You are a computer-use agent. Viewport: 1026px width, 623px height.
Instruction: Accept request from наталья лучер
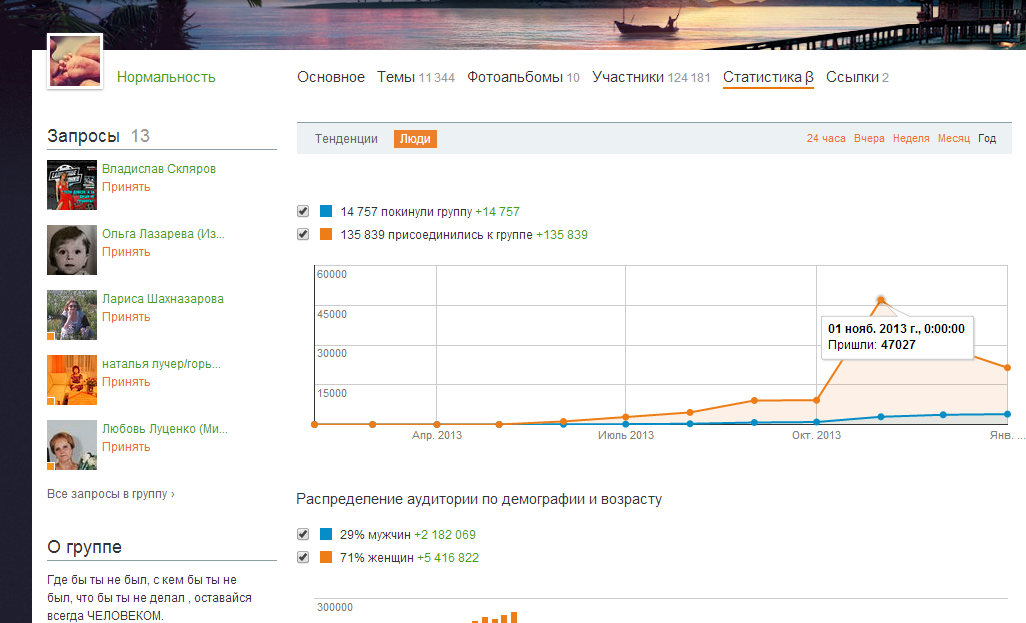point(126,382)
